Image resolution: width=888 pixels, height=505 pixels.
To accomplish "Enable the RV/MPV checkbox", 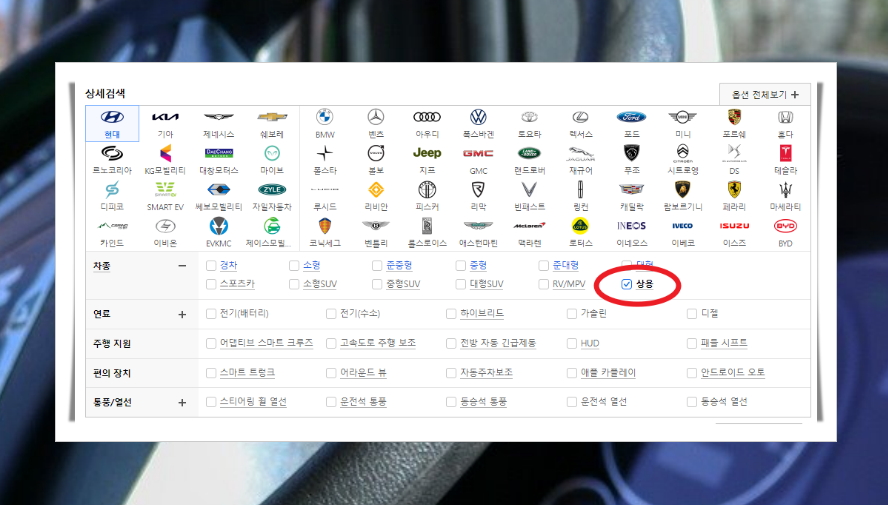I will click(x=544, y=284).
